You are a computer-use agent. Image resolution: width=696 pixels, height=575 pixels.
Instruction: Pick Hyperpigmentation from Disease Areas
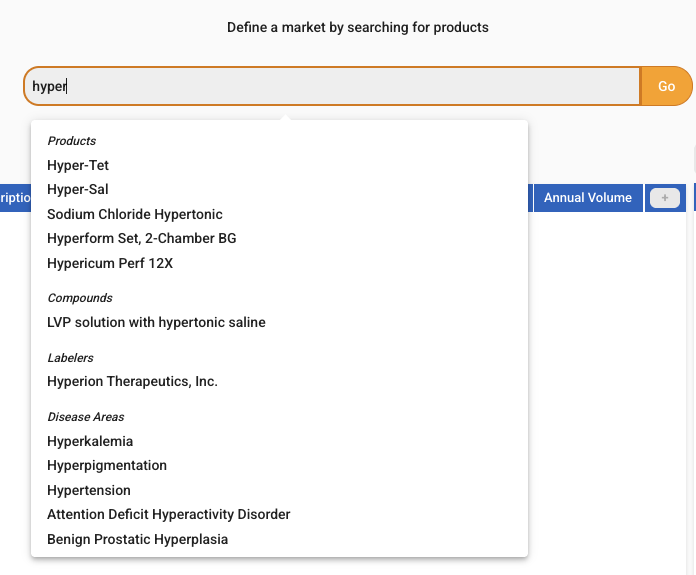107,466
